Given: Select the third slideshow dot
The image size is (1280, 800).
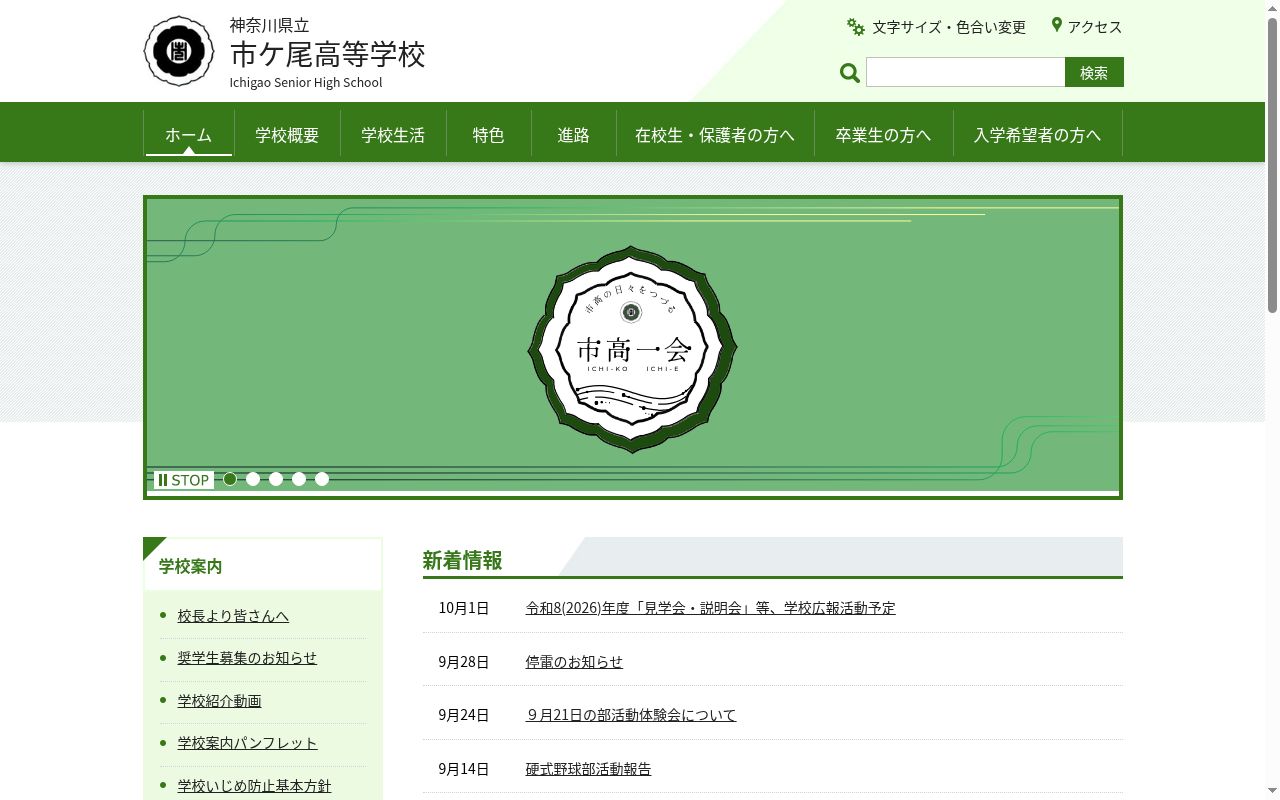Looking at the screenshot, I should tap(276, 479).
